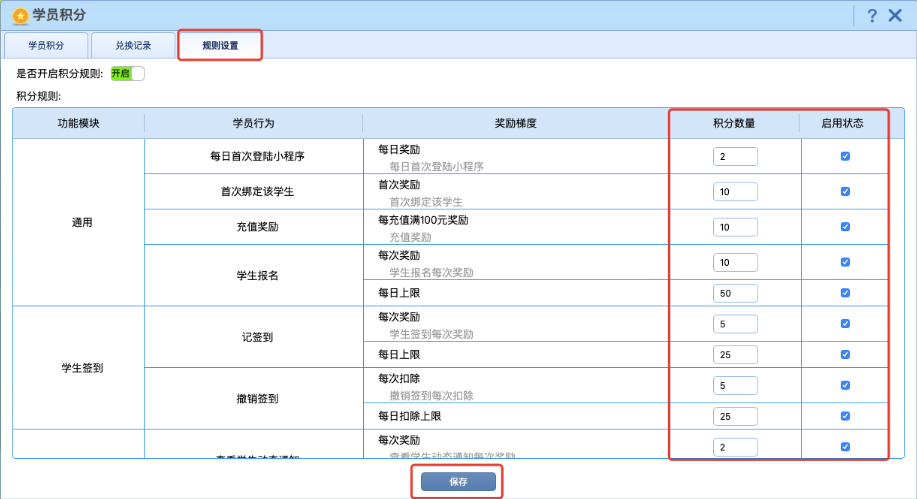
Task: Edit points field for 首次绑定该学生
Action: point(735,192)
